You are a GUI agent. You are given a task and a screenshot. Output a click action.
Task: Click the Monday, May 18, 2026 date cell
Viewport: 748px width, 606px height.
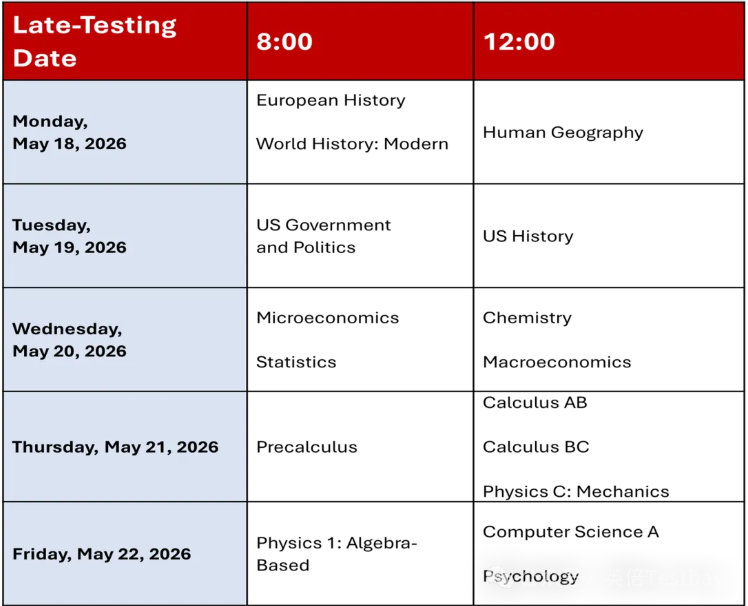click(70, 132)
